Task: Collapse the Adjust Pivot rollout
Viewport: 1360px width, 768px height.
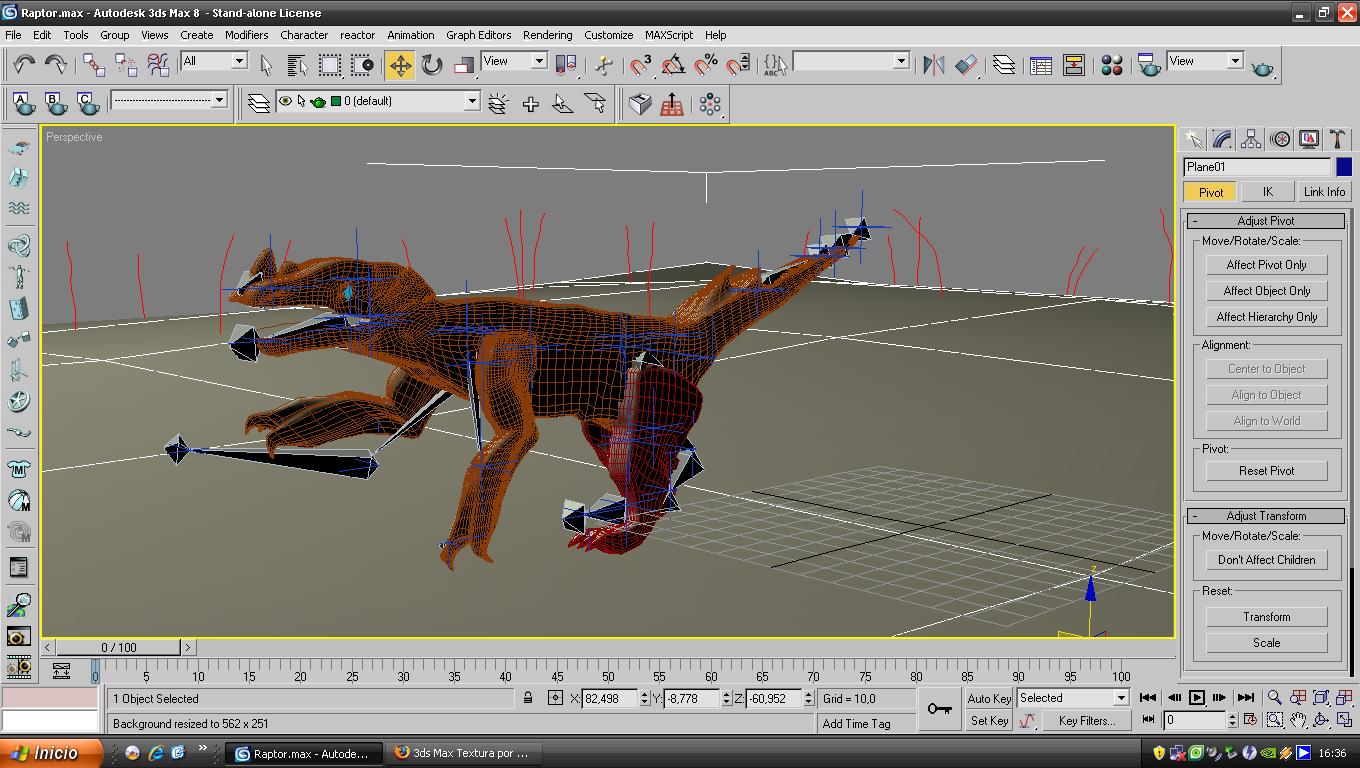Action: tap(1266, 221)
